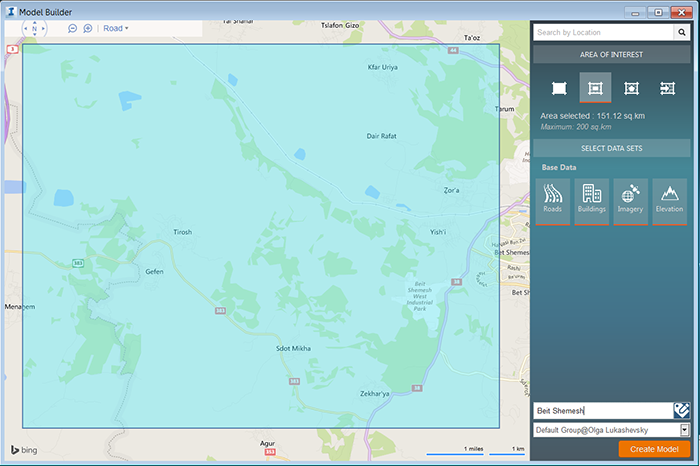This screenshot has height=466, width=700.
Task: Zoom in the map
Action: coord(88,29)
